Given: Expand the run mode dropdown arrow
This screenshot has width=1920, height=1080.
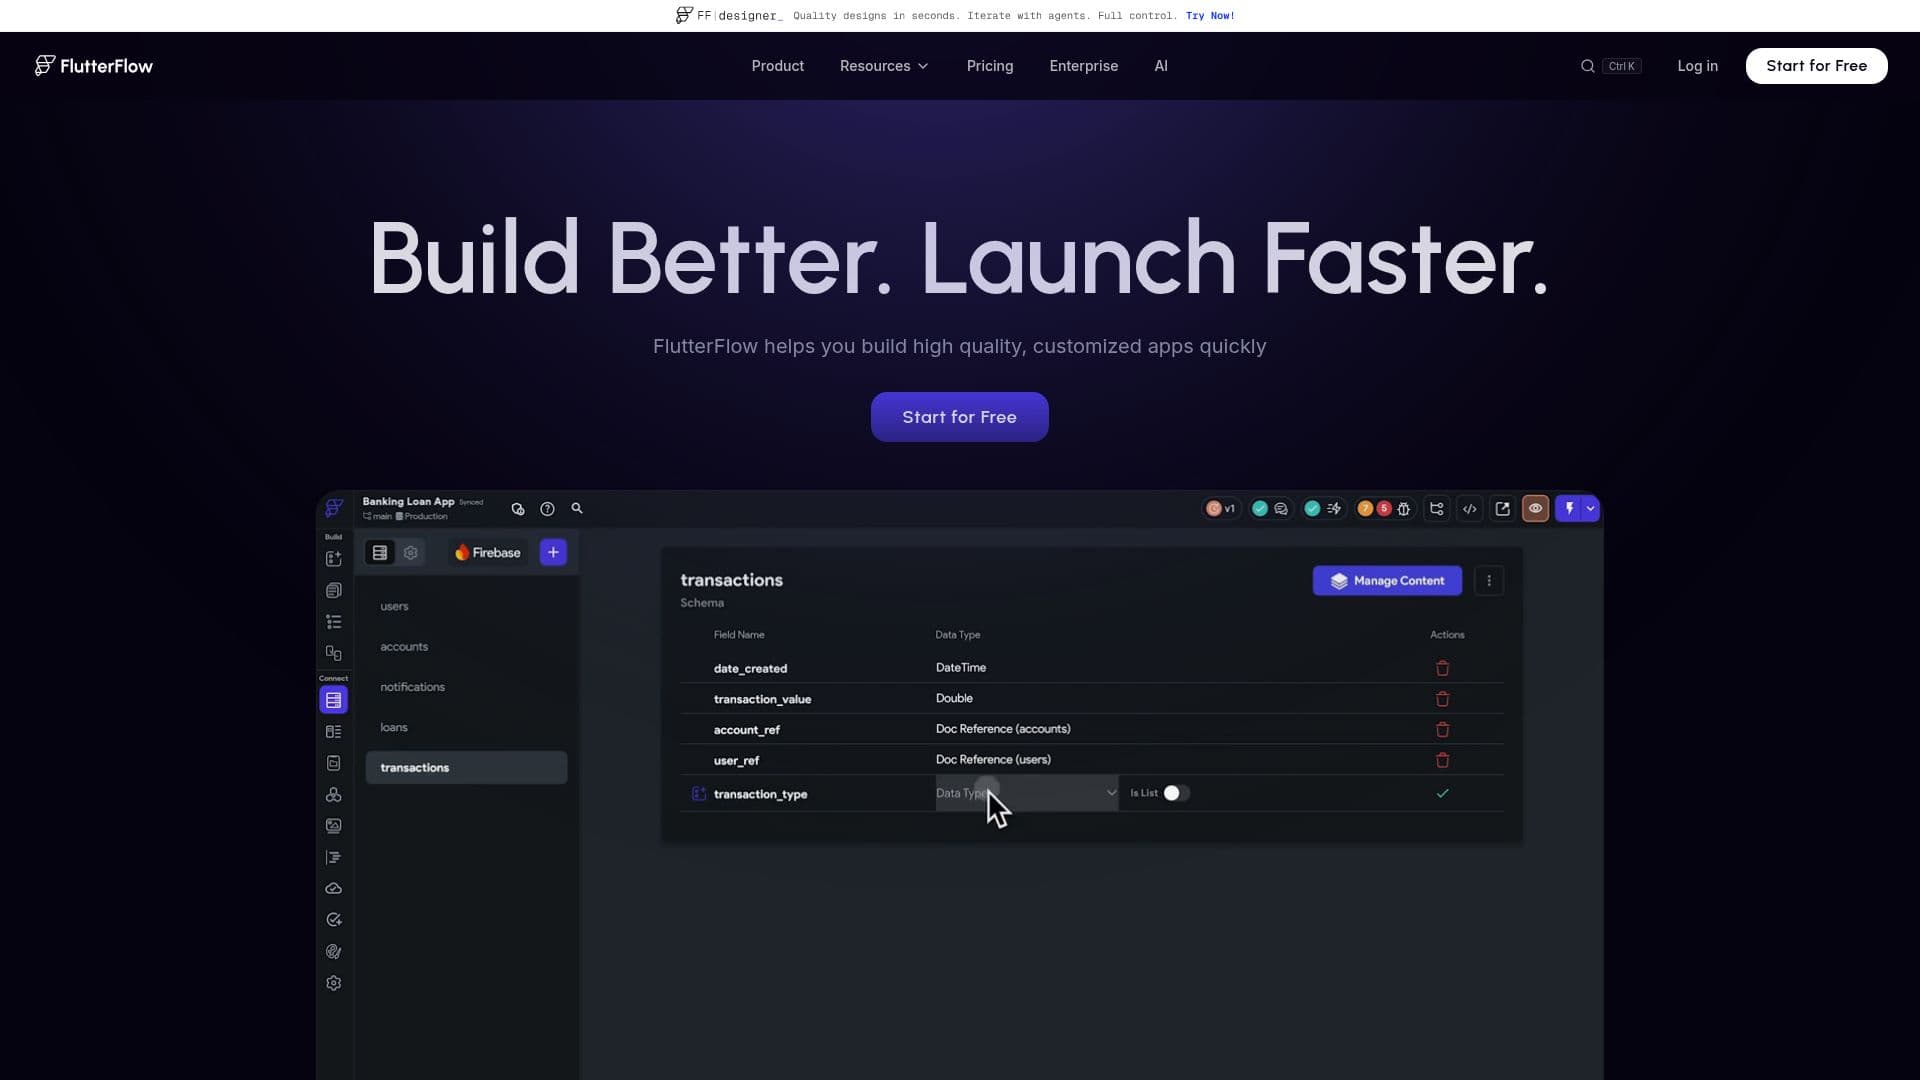Looking at the screenshot, I should tap(1590, 509).
